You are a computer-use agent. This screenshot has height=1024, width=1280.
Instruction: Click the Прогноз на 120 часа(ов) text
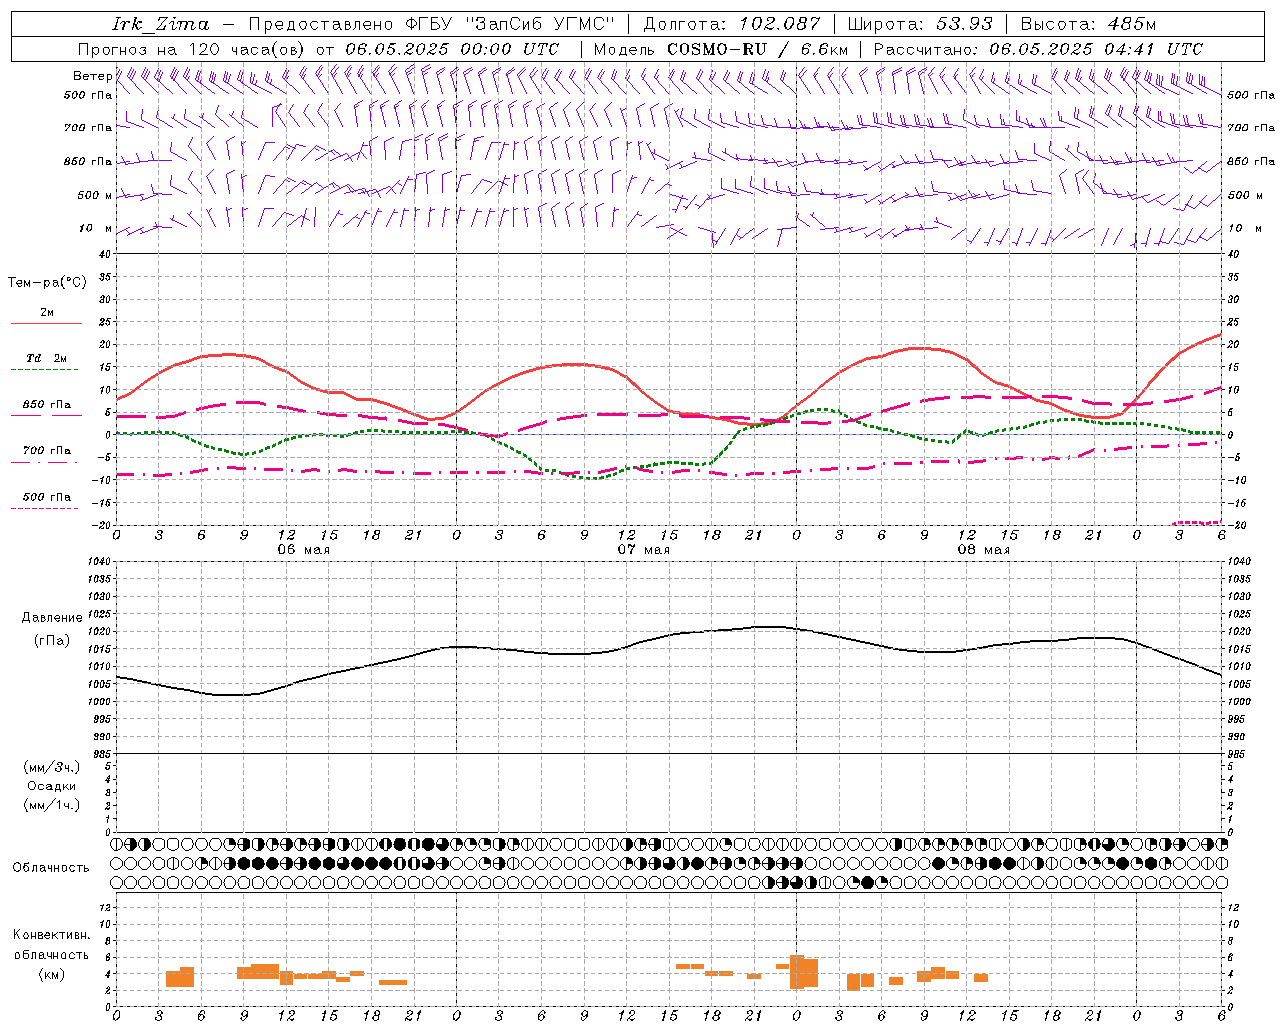click(192, 49)
